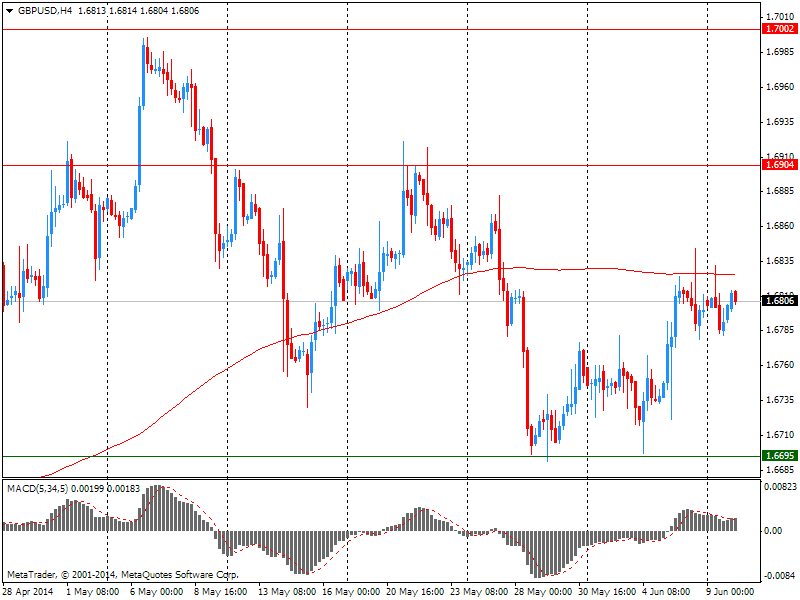This screenshot has width=800, height=600.
Task: Click the 28 Apr 2014 date label
Action: [28, 592]
